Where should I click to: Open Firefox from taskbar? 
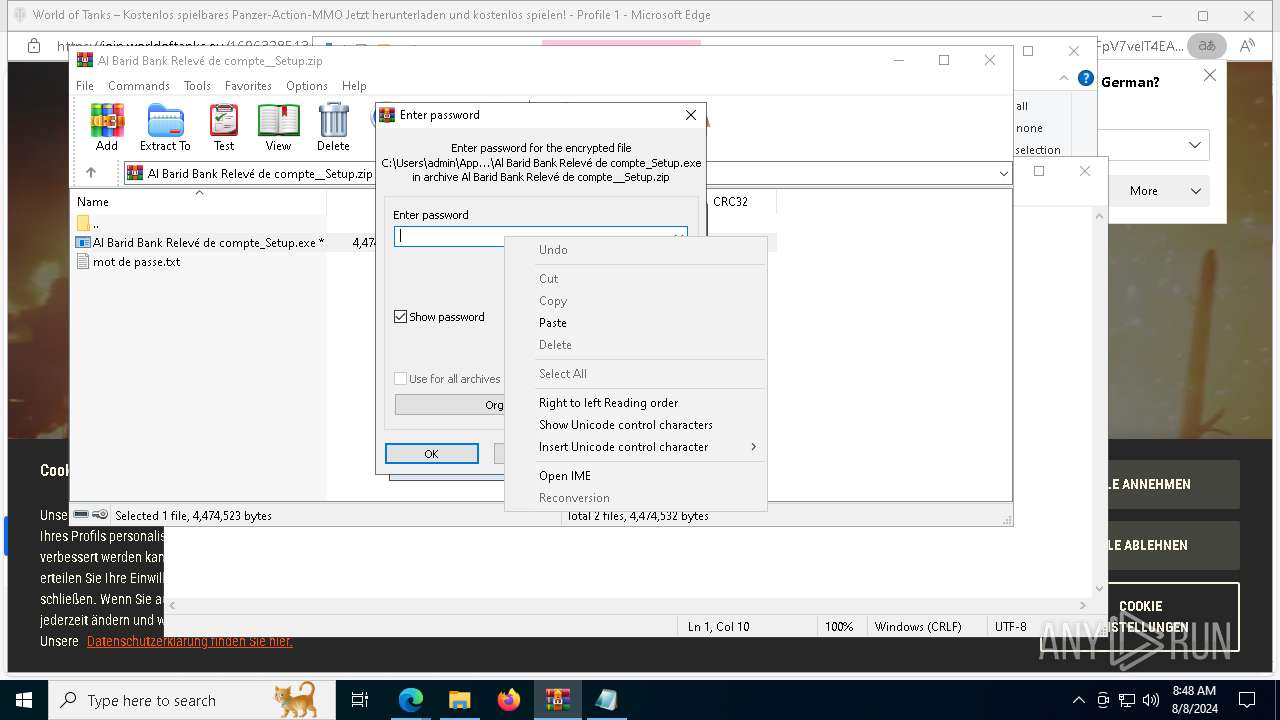pyautogui.click(x=508, y=700)
